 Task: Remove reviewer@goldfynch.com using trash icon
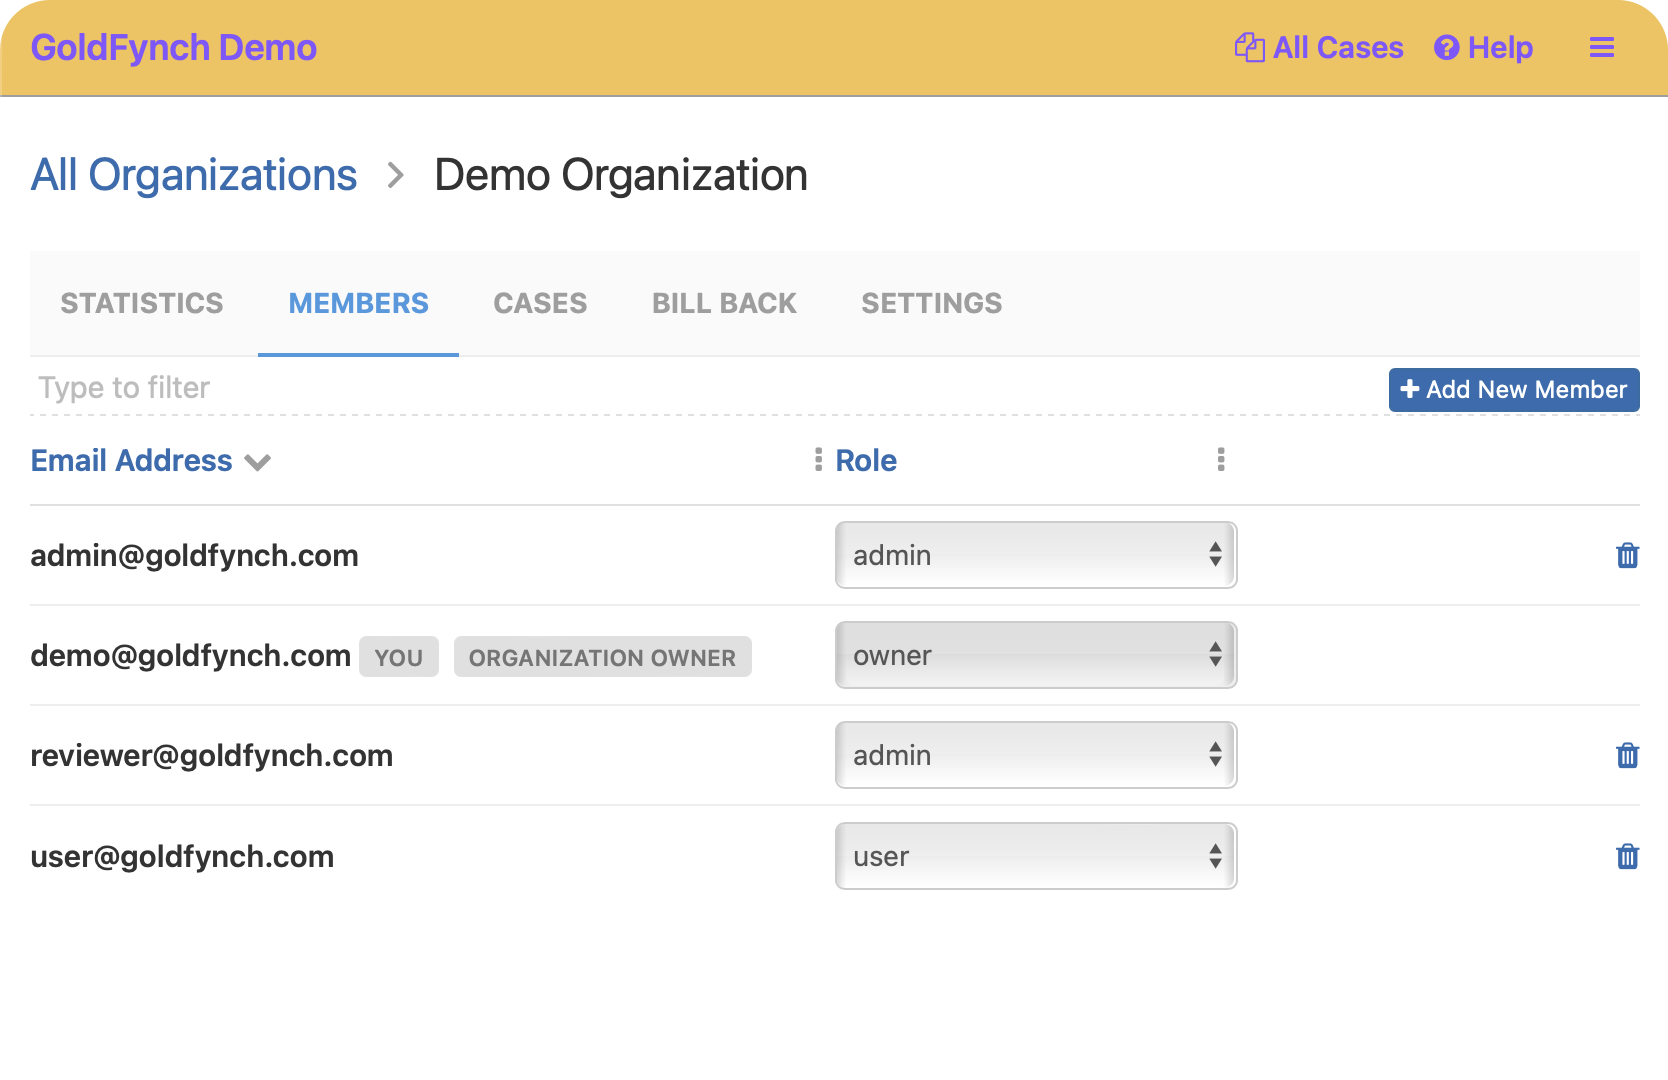(x=1627, y=756)
